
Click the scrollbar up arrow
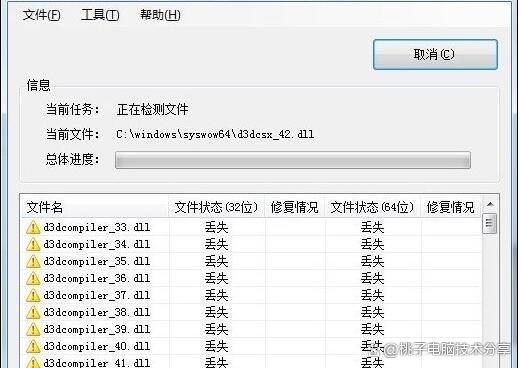pos(490,204)
